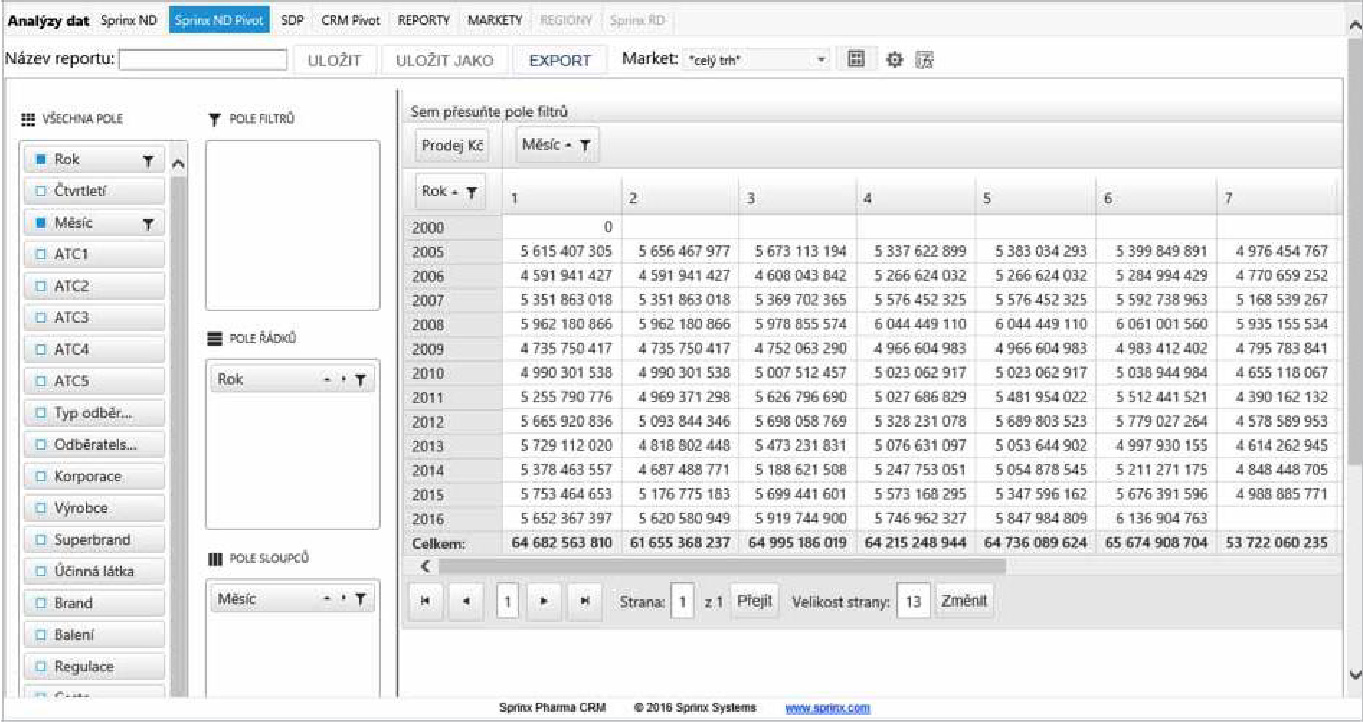The width and height of the screenshot is (1363, 722).
Task: Enable the ATC1 field checkbox
Action: click(41, 255)
